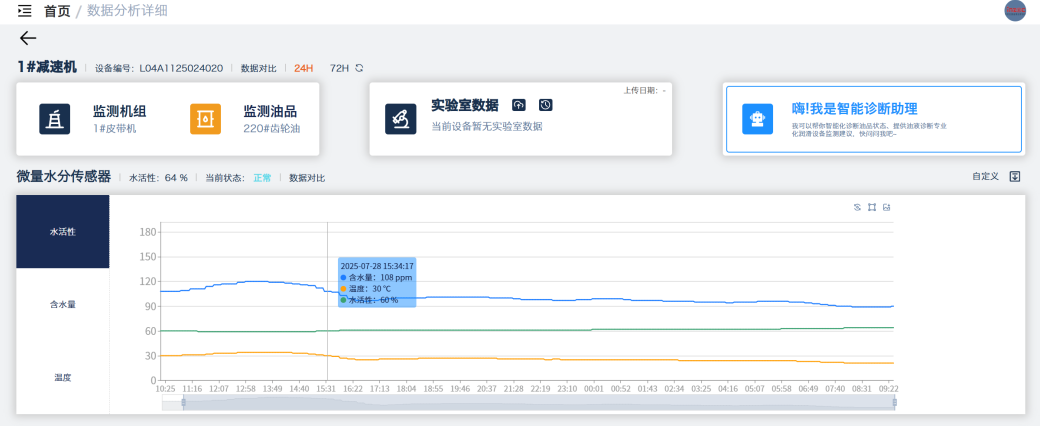Switch to the 含水量 tab

click(63, 304)
